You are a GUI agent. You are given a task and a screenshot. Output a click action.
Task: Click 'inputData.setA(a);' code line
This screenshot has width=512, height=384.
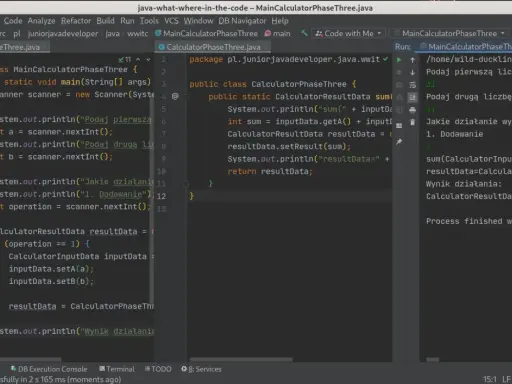click(x=51, y=269)
